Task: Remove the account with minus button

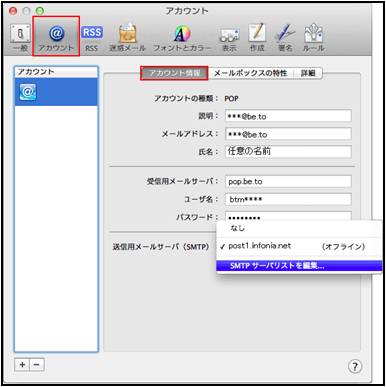Action: (37, 365)
